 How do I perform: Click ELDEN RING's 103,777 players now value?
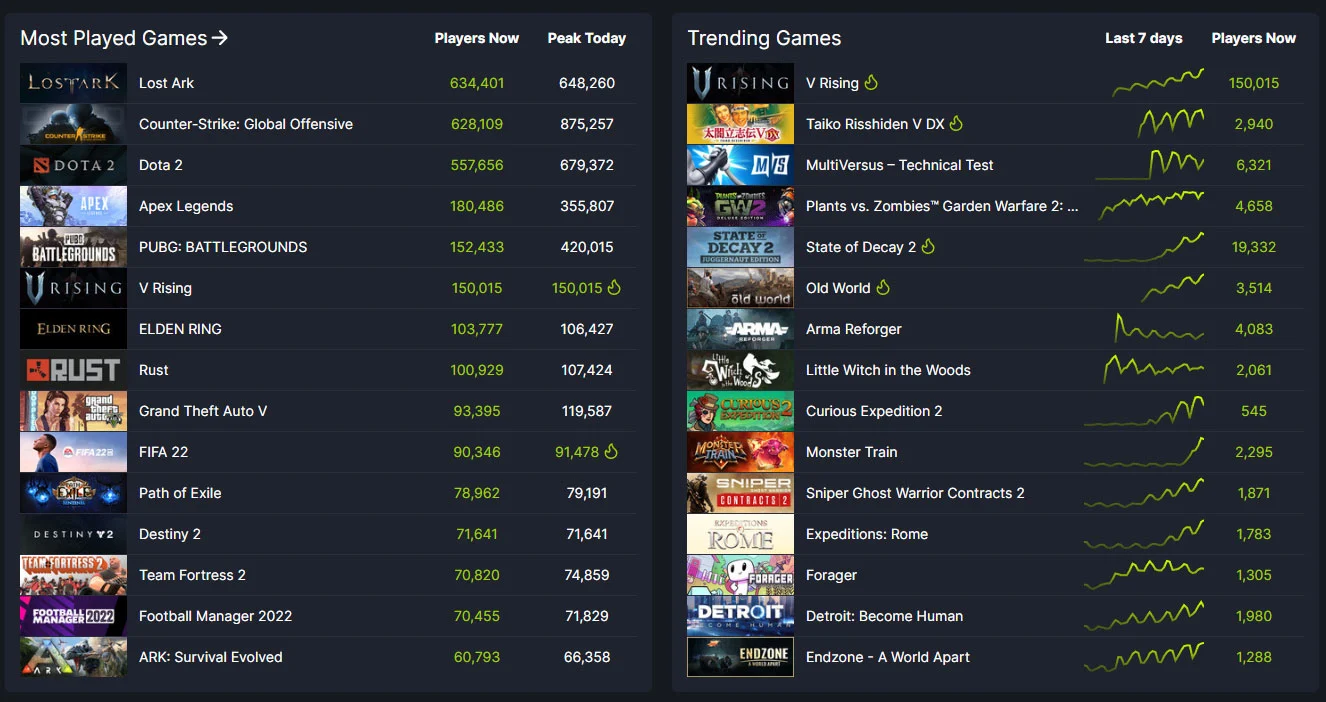477,329
